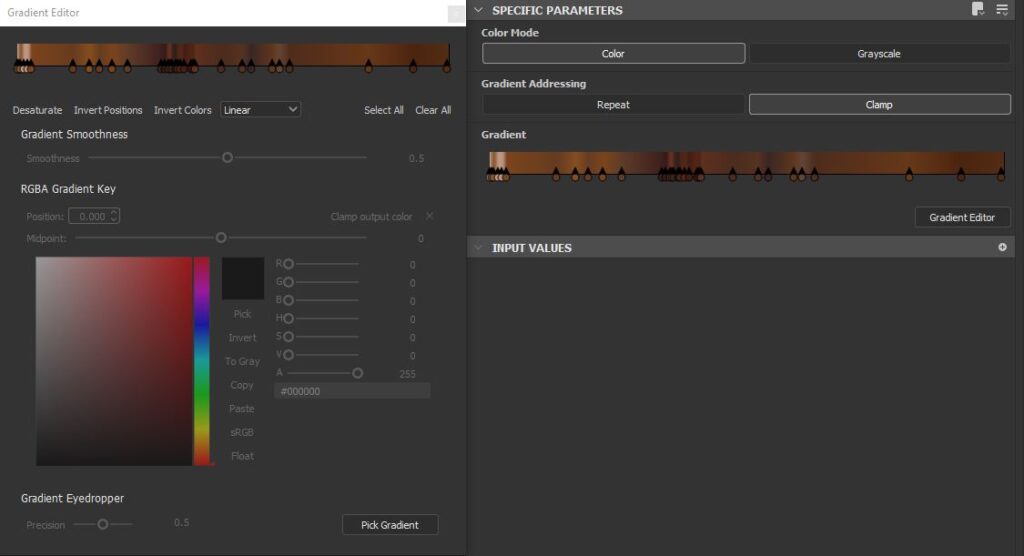This screenshot has width=1024, height=556.
Task: Select last gradient key in Specific Parameters gradient
Action: click(1000, 174)
